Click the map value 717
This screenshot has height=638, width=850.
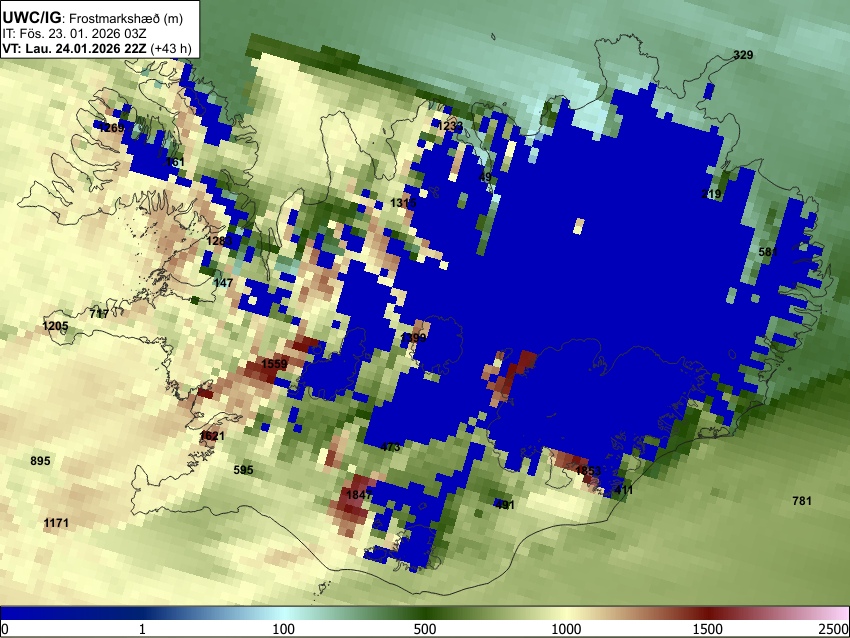(99, 313)
